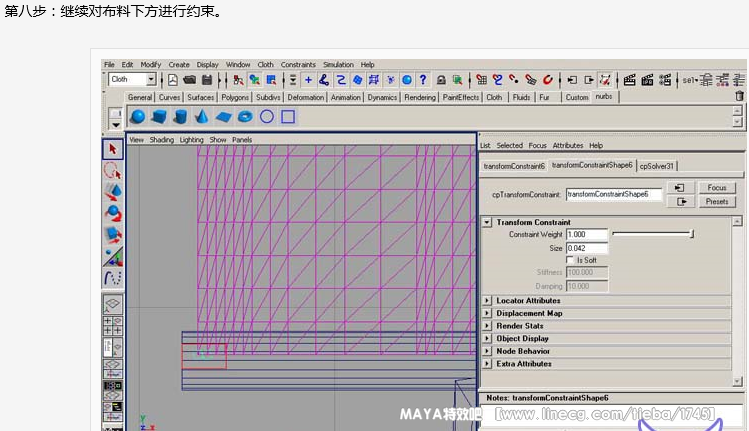Click the torus shelf icon
The width and height of the screenshot is (749, 431).
[245, 117]
